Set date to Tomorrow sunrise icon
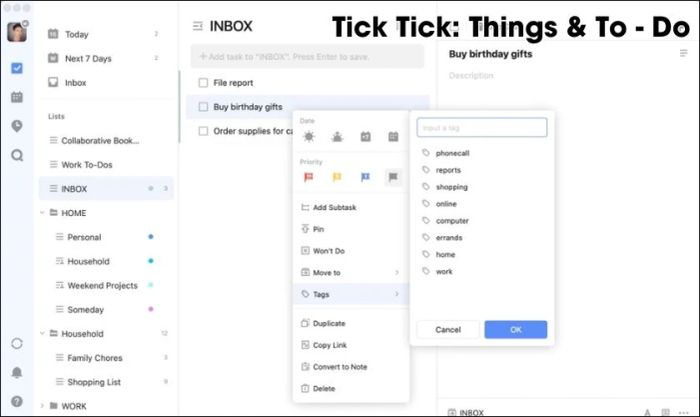The width and height of the screenshot is (700, 417). (x=337, y=137)
